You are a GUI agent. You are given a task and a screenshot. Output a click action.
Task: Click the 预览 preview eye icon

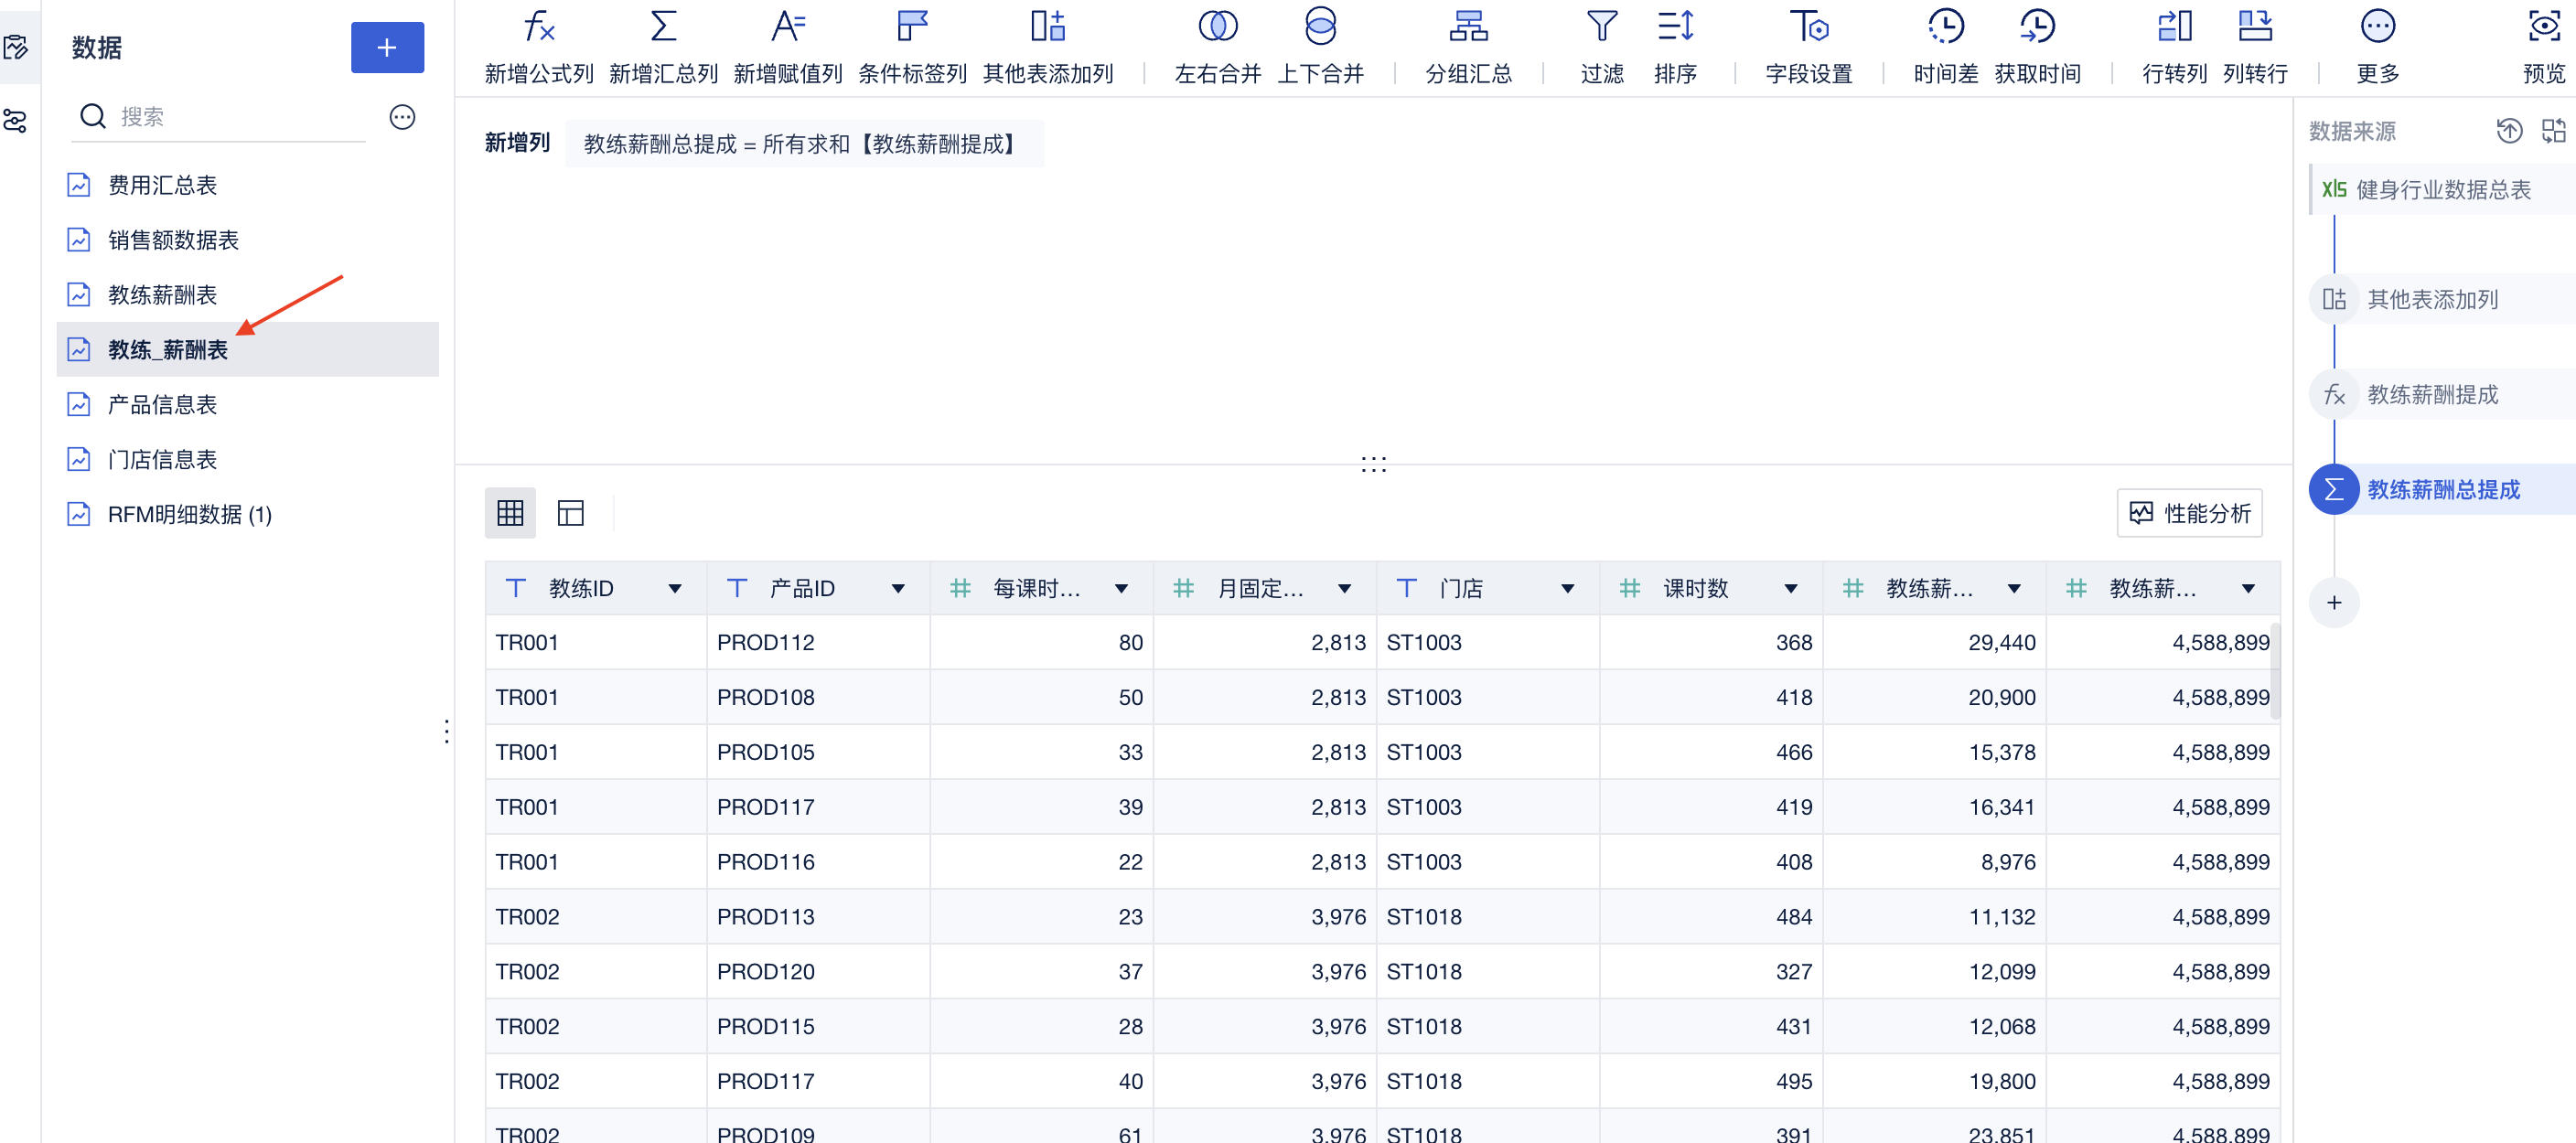tap(2543, 27)
